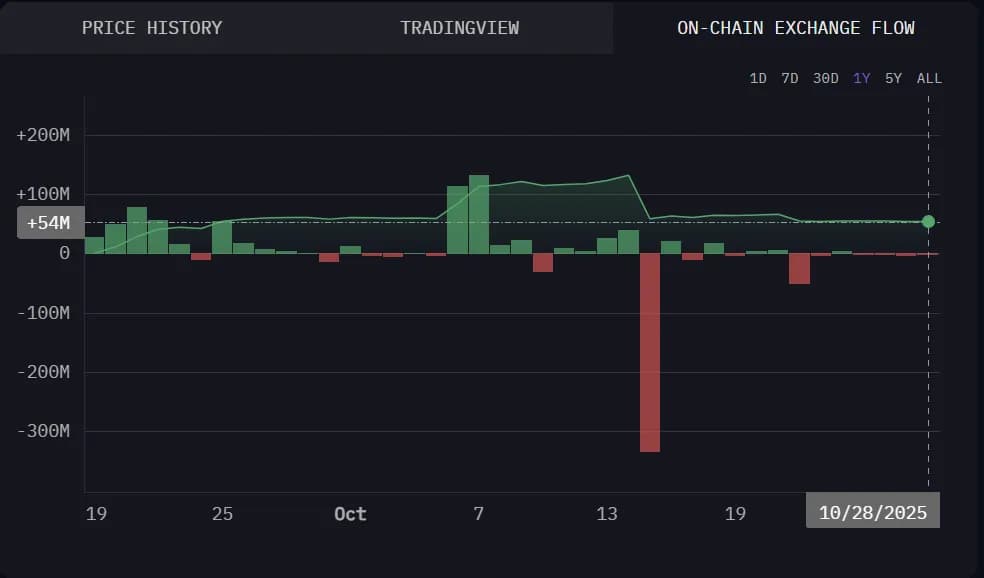This screenshot has height=578, width=984.
Task: Click the +54M value label
Action: click(x=48, y=223)
